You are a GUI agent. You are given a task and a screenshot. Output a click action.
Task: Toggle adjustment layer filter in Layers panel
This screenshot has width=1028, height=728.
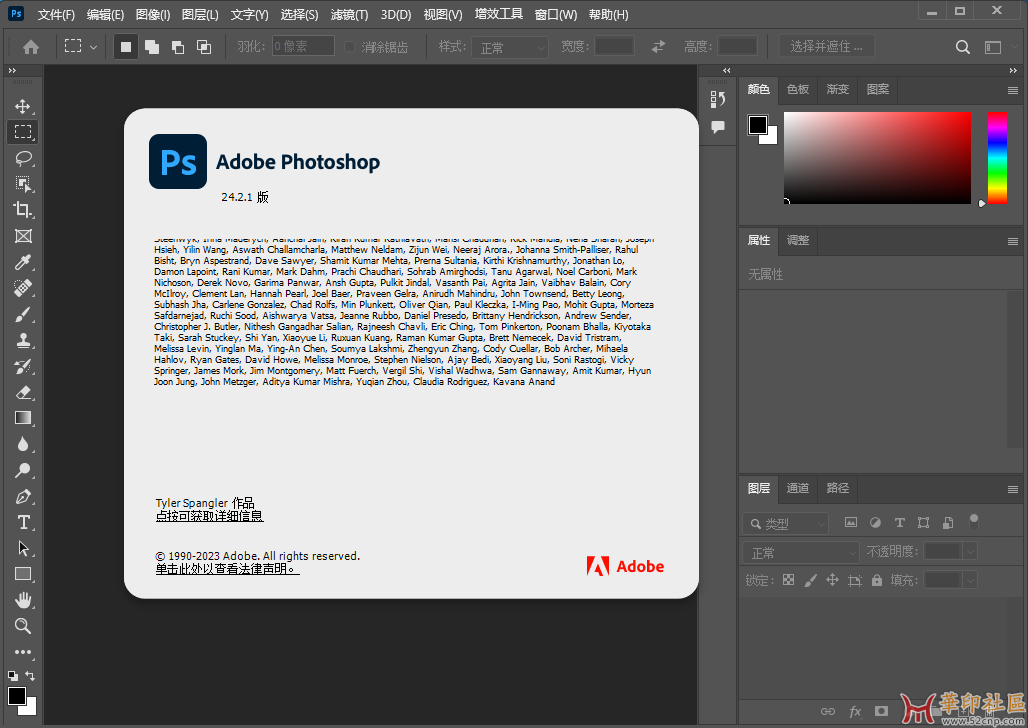[875, 523]
